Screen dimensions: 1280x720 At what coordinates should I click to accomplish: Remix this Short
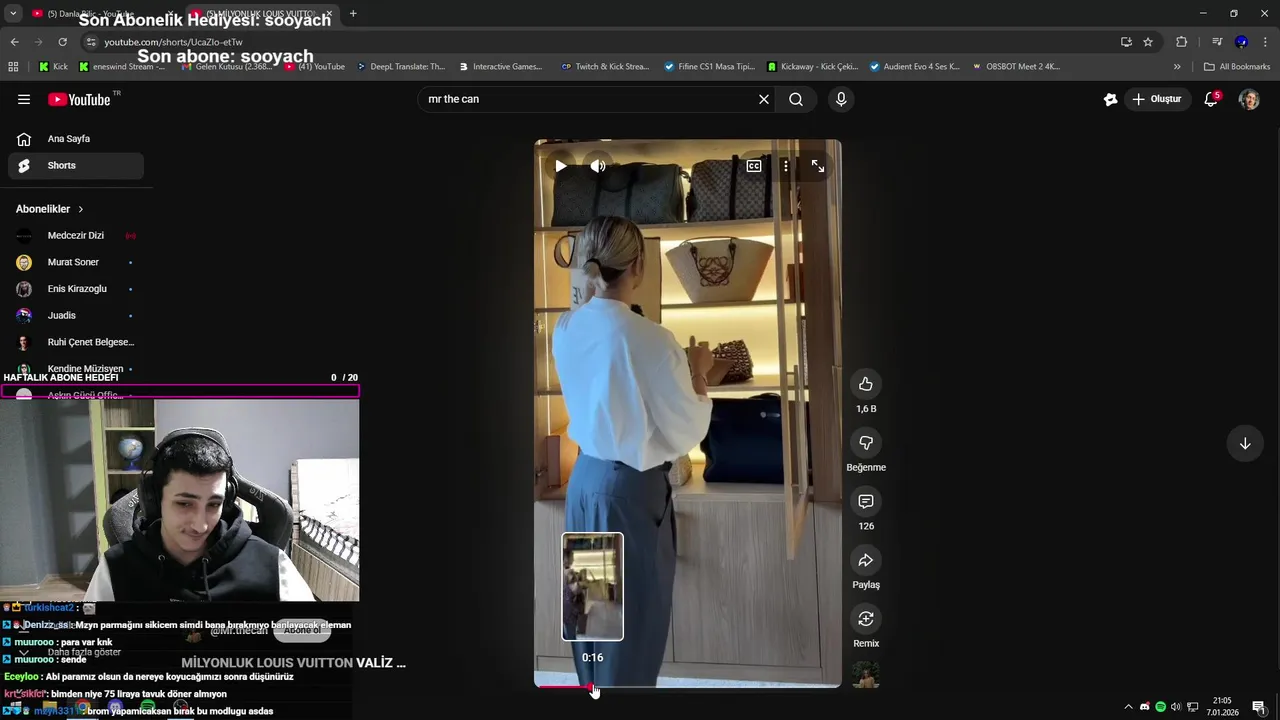tap(866, 619)
